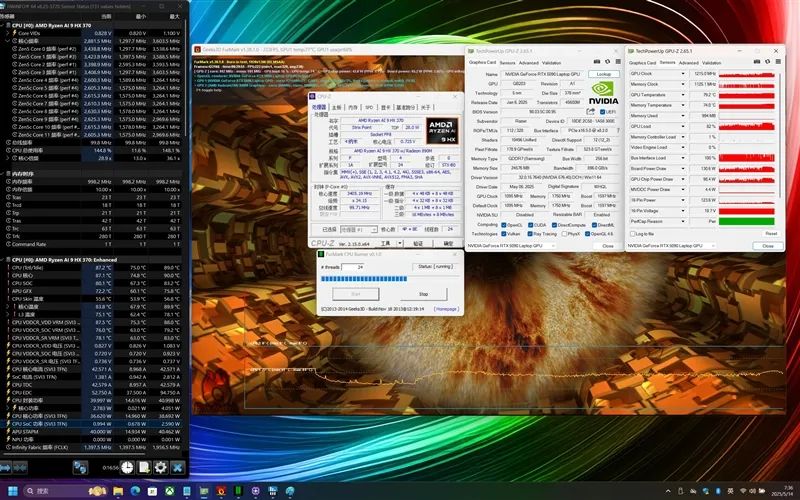Image resolution: width=800 pixels, height=500 pixels.
Task: Enable Log to file in GPU-Z Sensors
Action: (633, 234)
